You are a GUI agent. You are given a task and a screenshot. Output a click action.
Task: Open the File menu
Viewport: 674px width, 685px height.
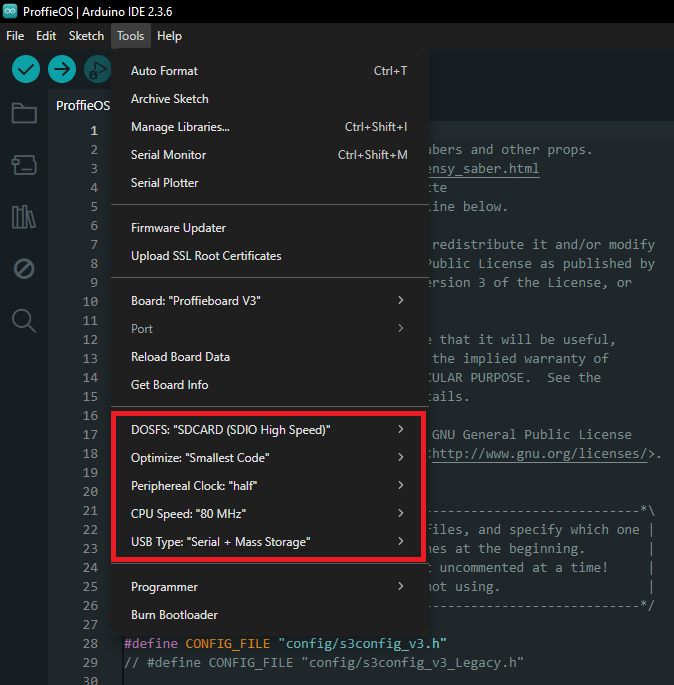pos(15,36)
